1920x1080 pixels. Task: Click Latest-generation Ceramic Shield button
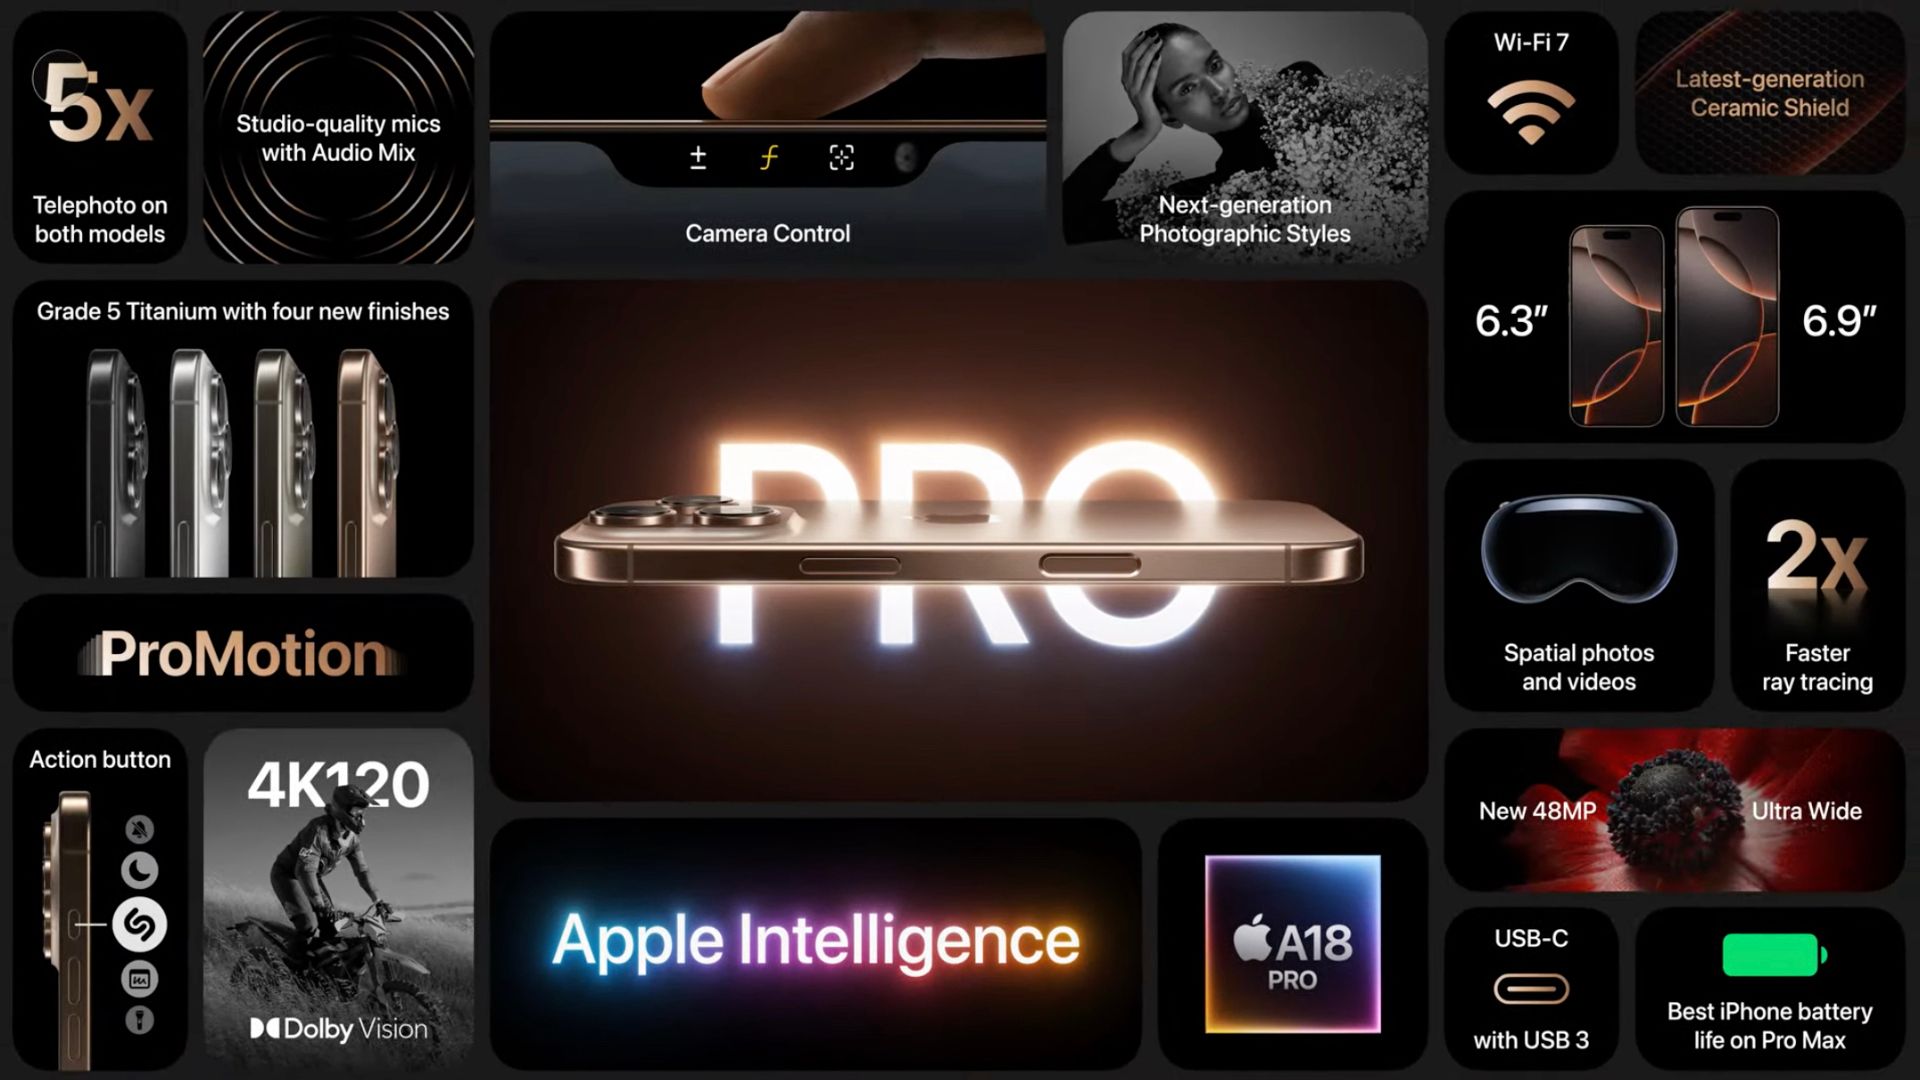point(1767,94)
